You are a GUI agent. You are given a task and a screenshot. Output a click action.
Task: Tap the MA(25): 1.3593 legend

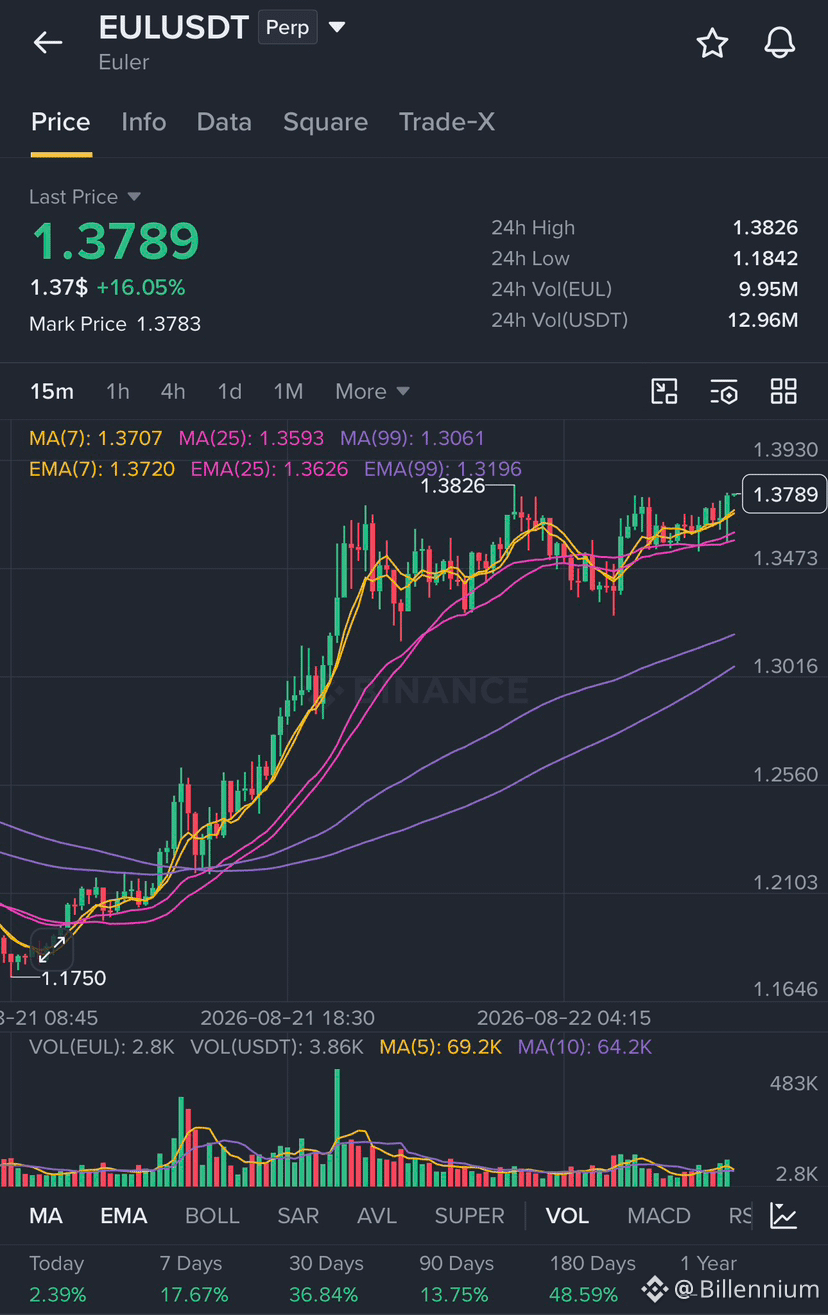pos(251,438)
